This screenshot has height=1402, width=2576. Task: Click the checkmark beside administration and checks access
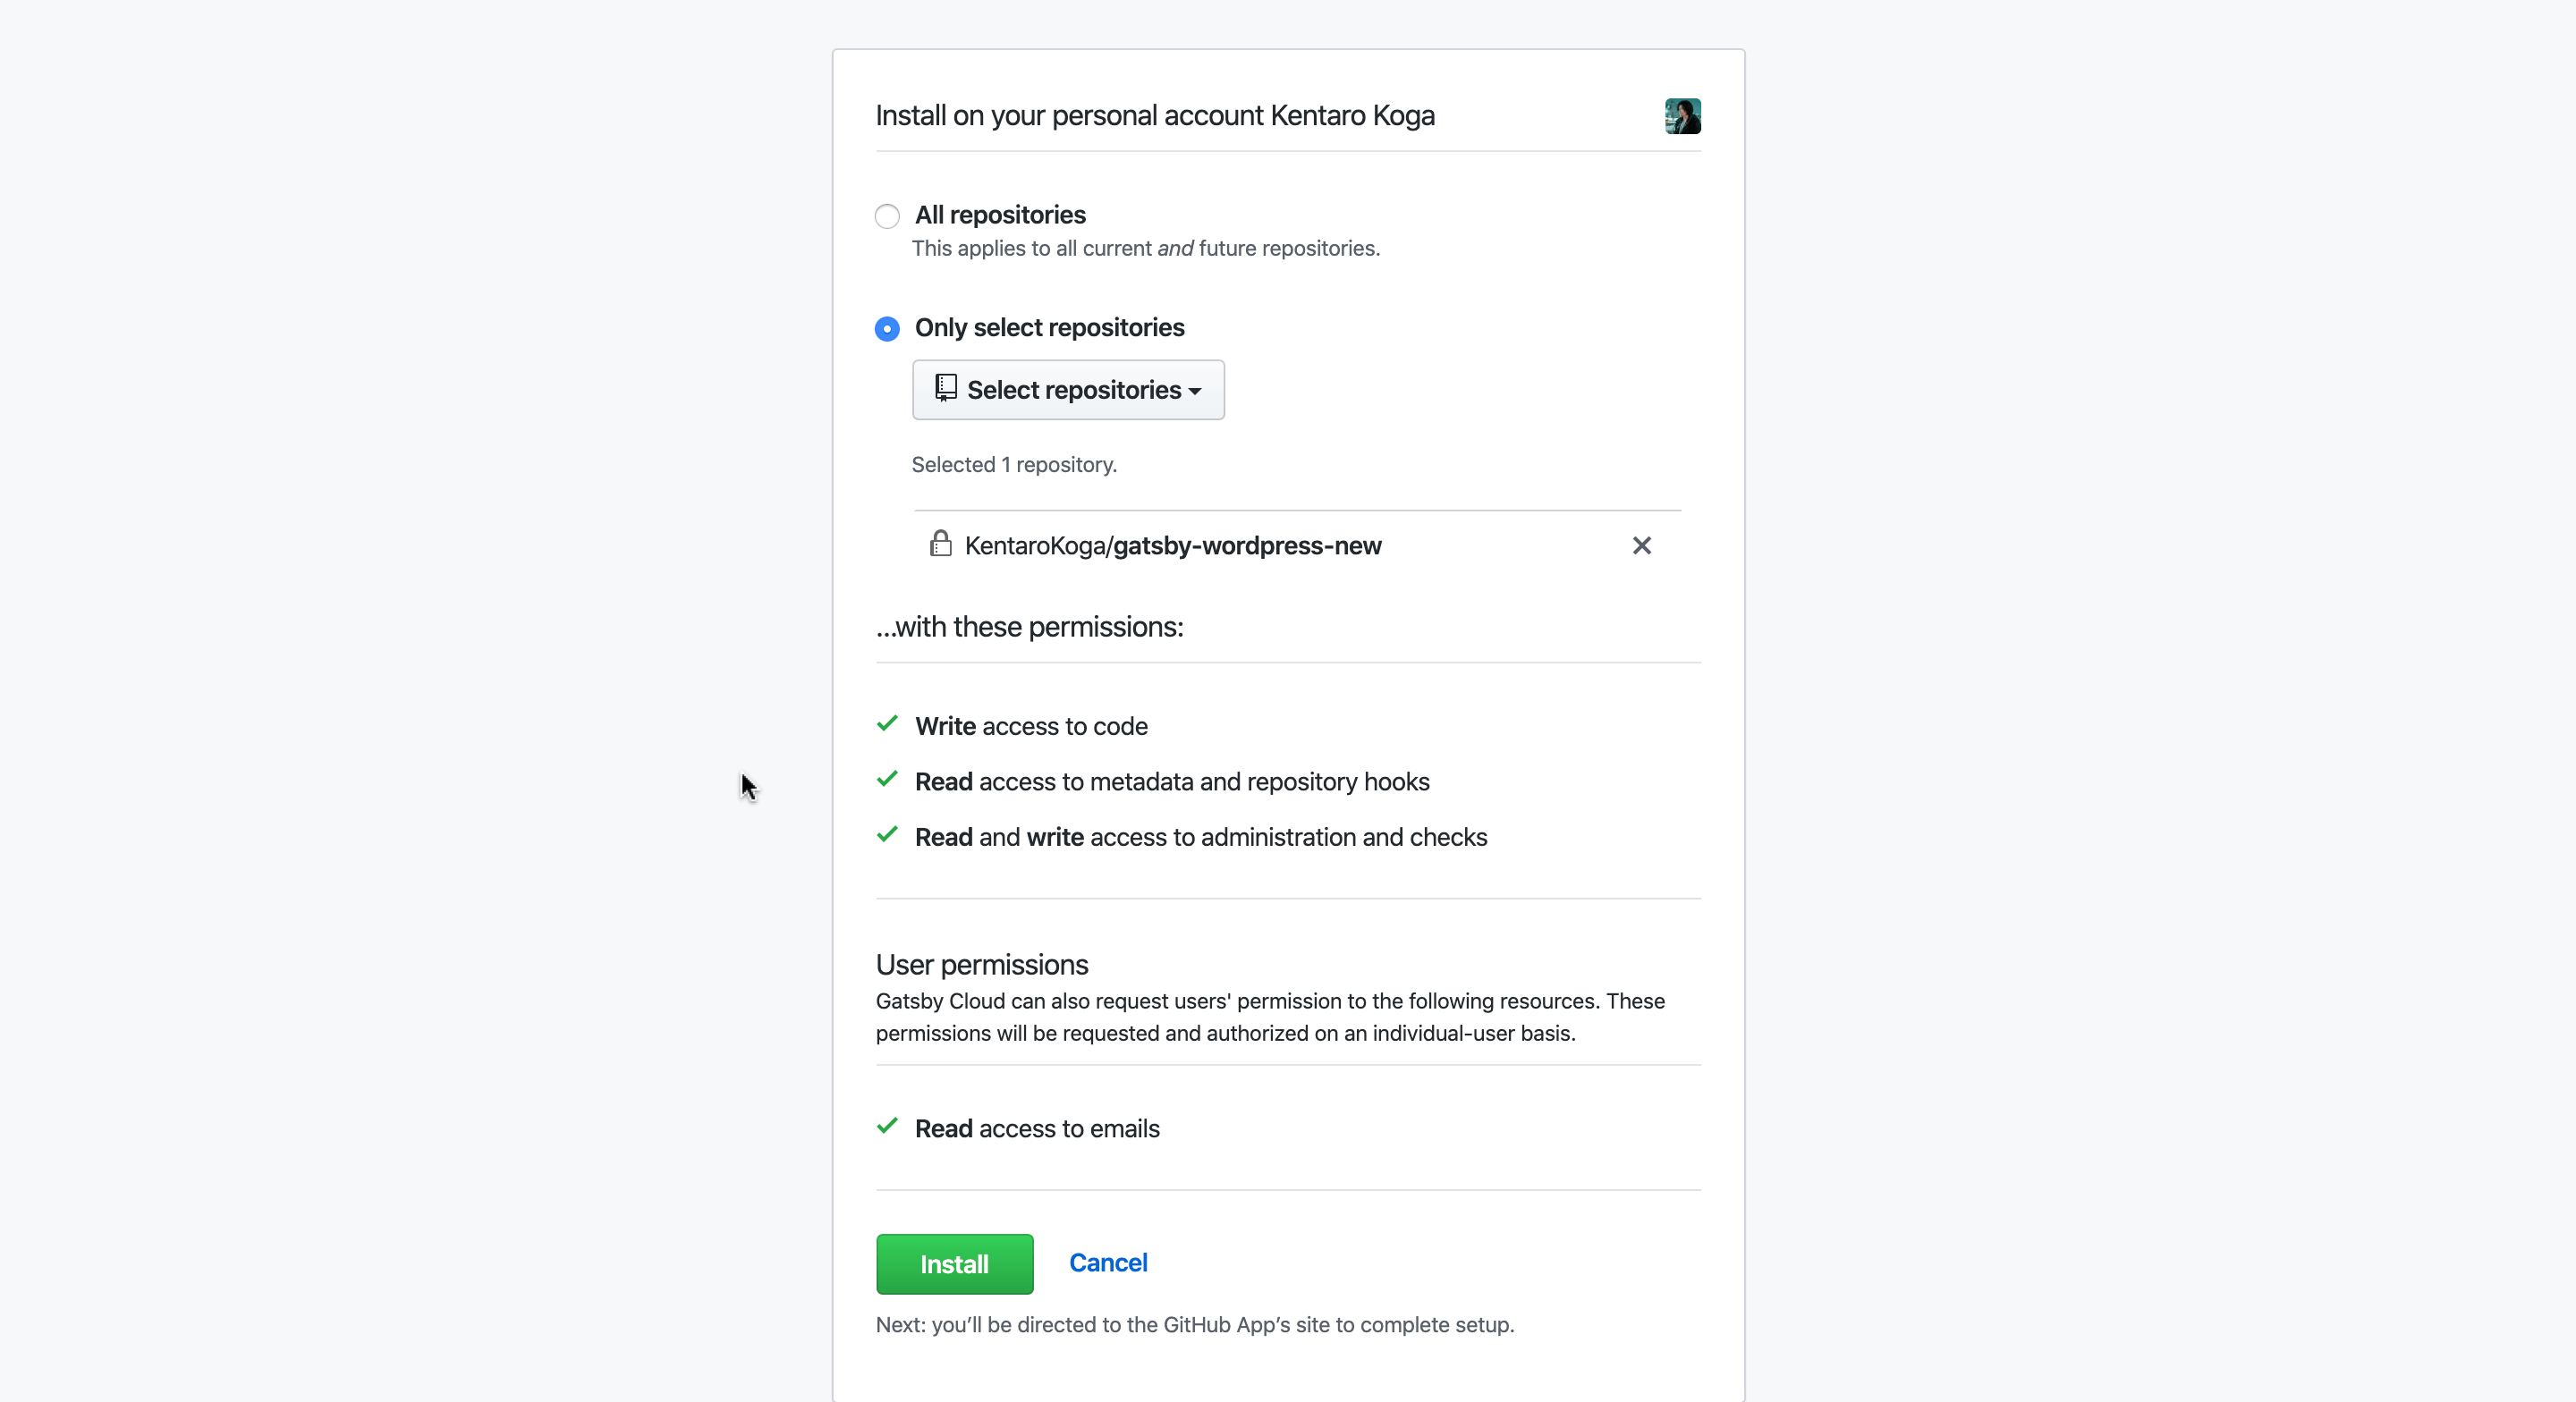[887, 835]
